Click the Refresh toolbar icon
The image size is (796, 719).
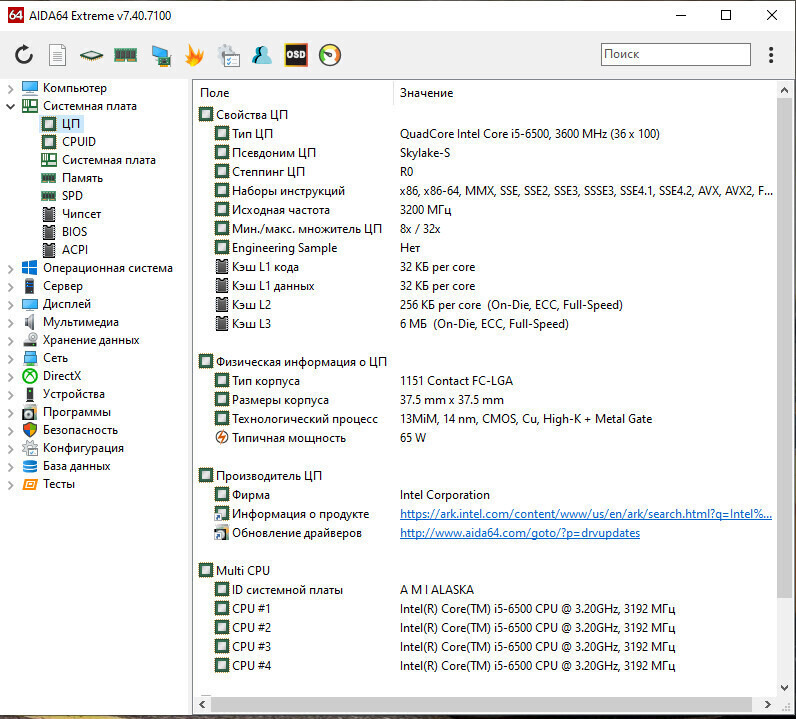click(24, 55)
